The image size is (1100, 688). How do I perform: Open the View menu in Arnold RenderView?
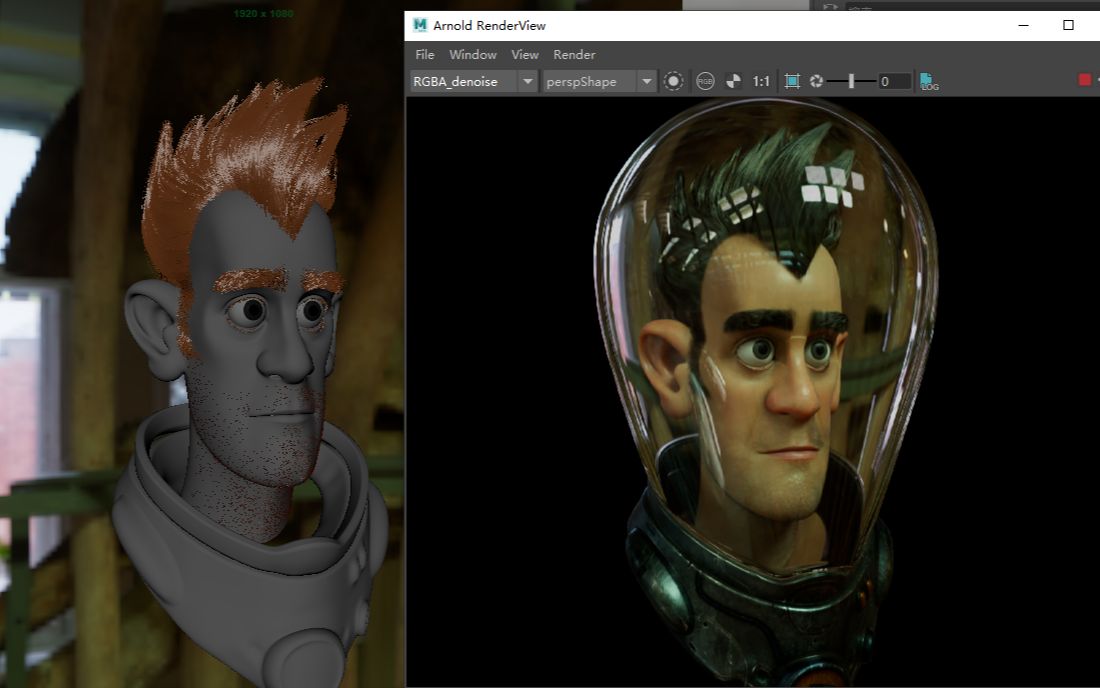525,55
